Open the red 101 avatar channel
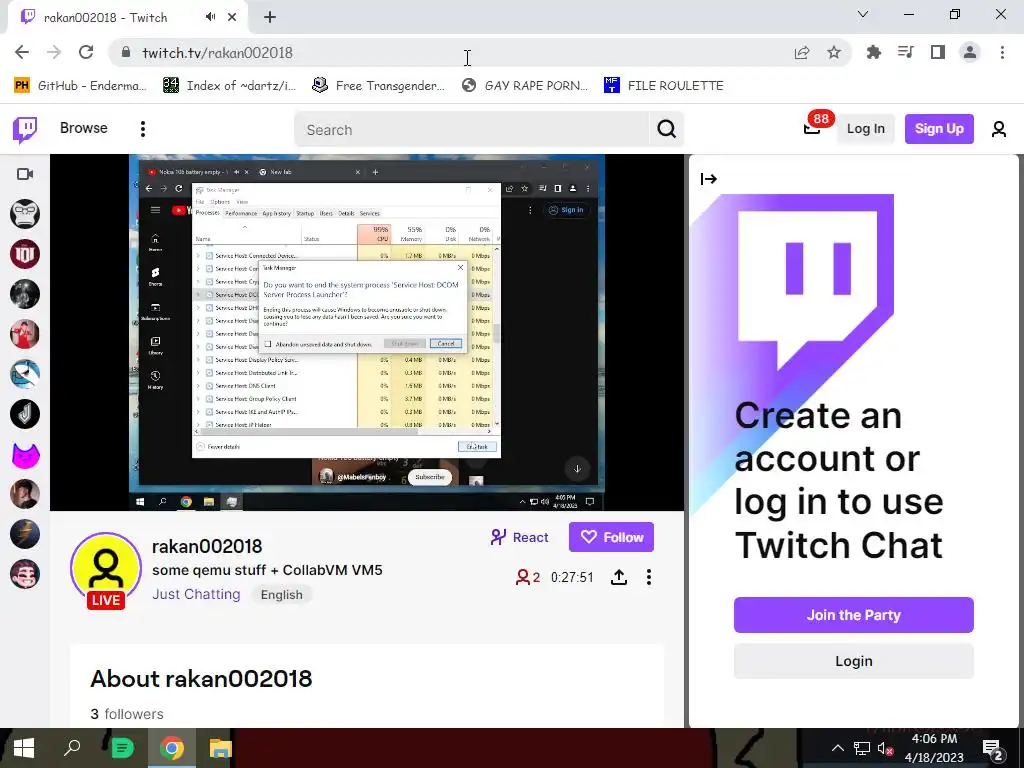This screenshot has height=768, width=1024. [25, 254]
